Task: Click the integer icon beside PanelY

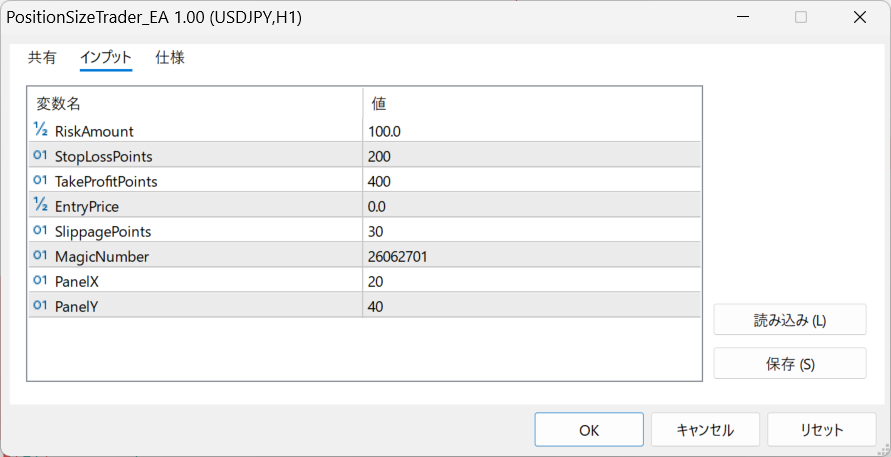Action: point(40,305)
